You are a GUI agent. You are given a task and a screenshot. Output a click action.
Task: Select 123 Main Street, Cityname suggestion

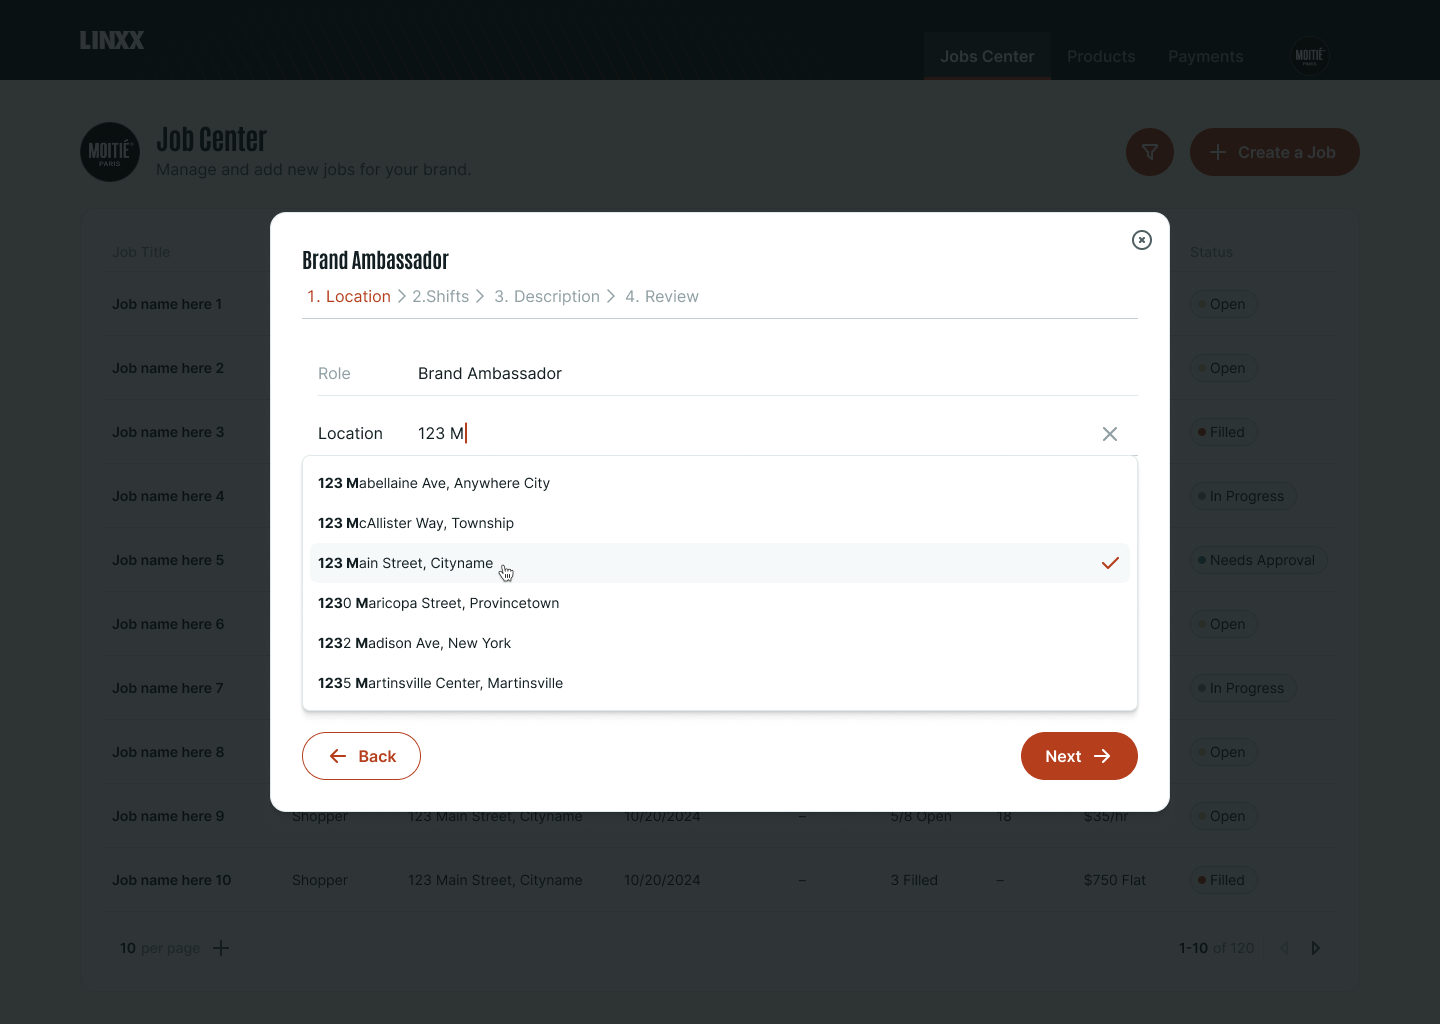point(720,563)
